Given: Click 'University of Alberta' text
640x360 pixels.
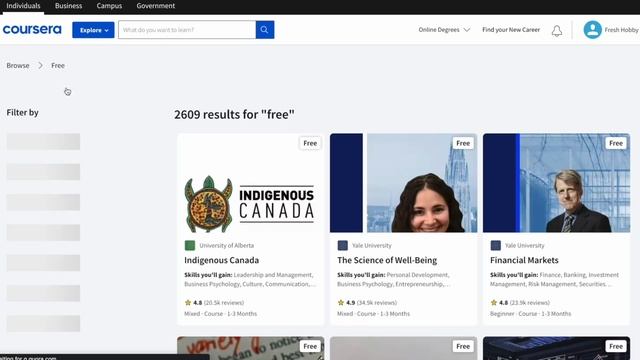Looking at the screenshot, I should pyautogui.click(x=227, y=245).
